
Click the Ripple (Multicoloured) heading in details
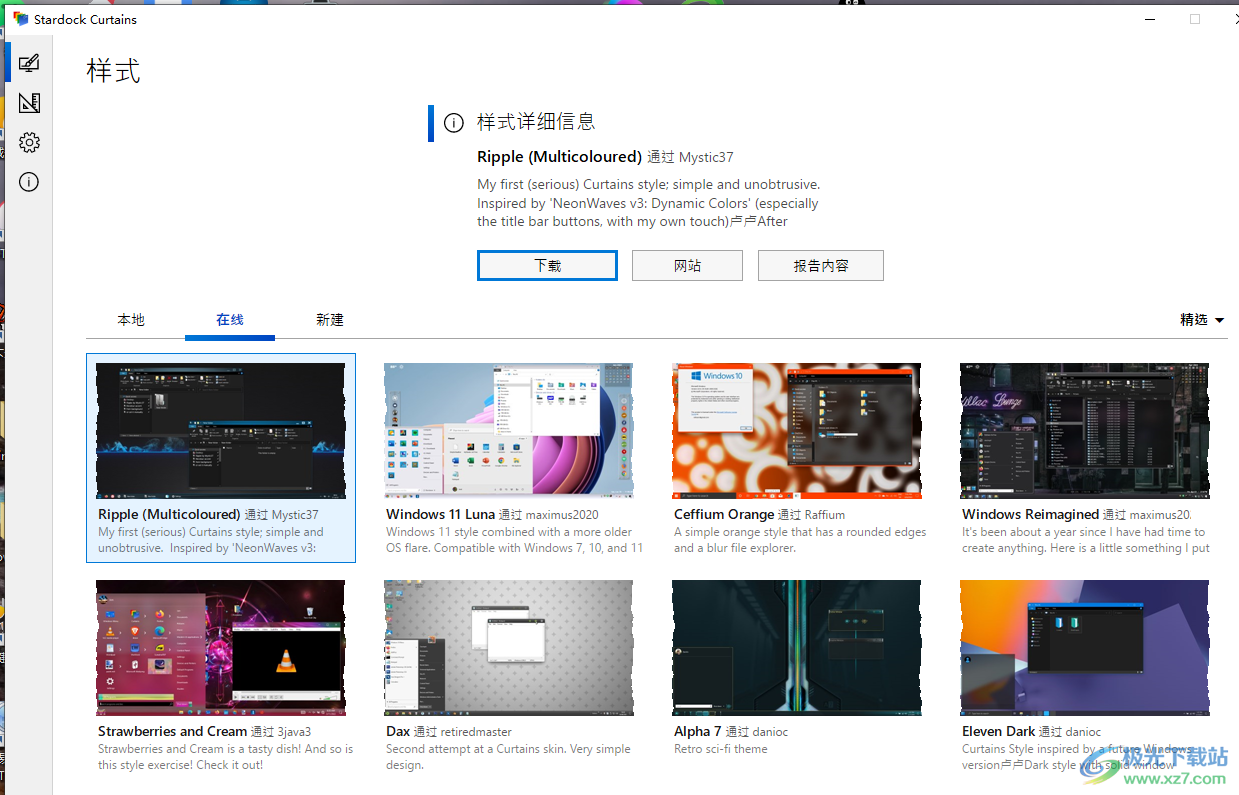[x=559, y=157]
